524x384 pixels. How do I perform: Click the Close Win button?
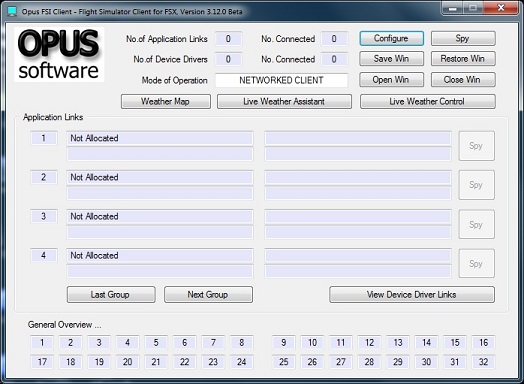pyautogui.click(x=463, y=80)
